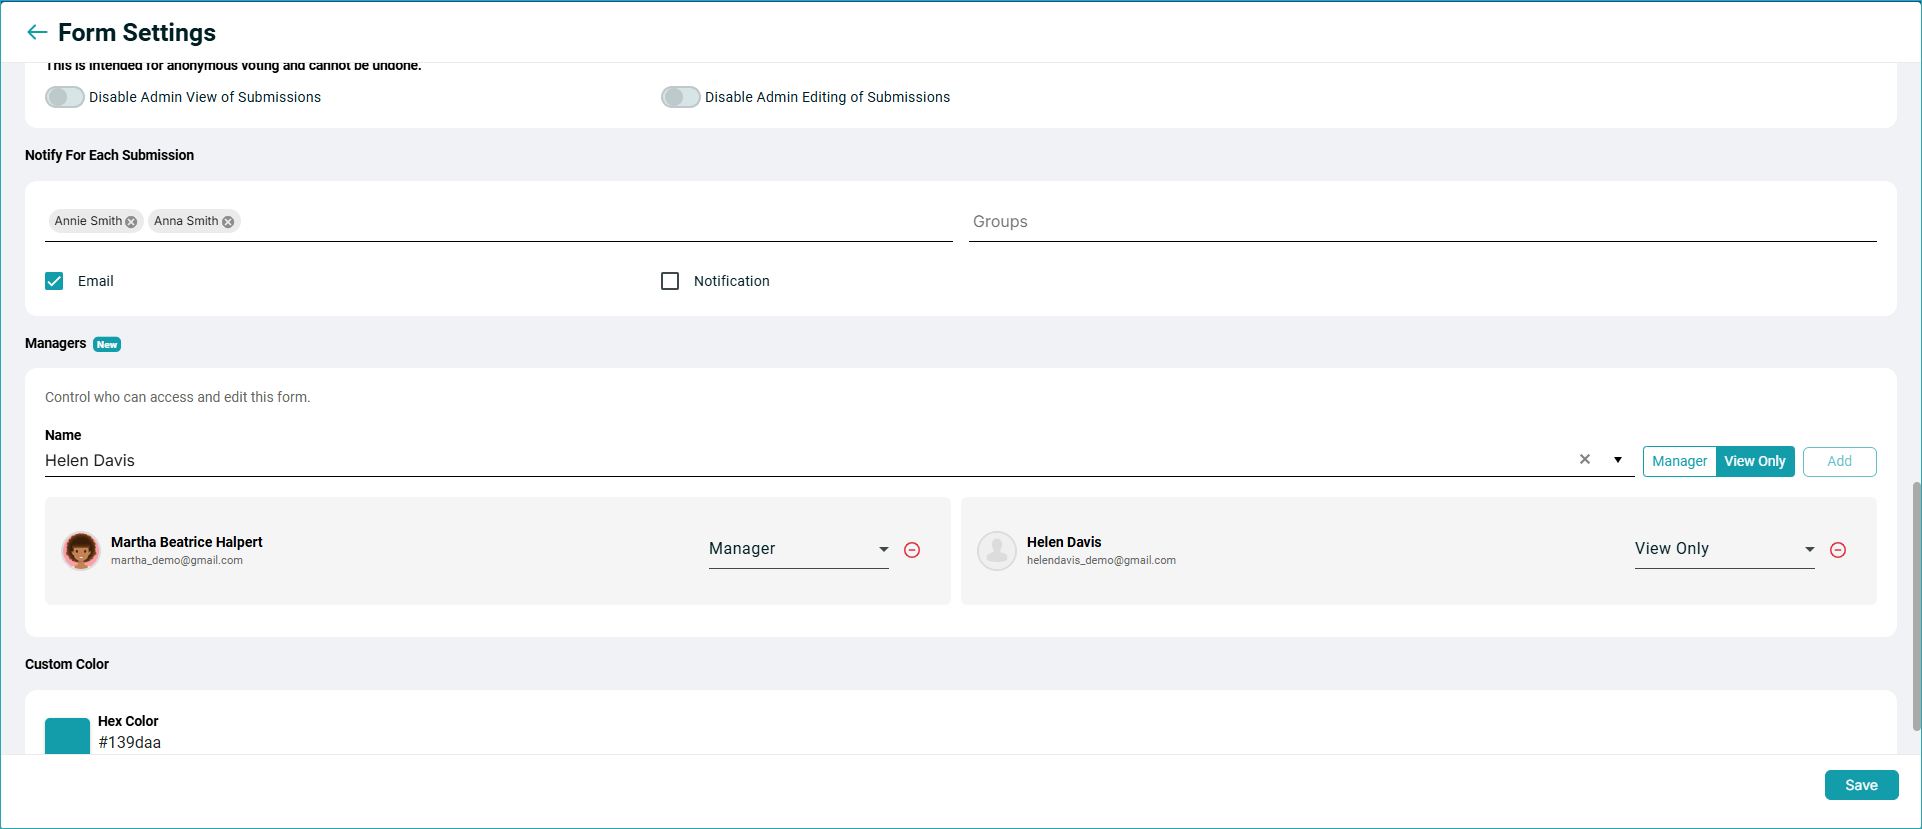Viewport: 1922px width, 829px height.
Task: Click martha_demo@gmail.com email text
Action: pyautogui.click(x=177, y=560)
